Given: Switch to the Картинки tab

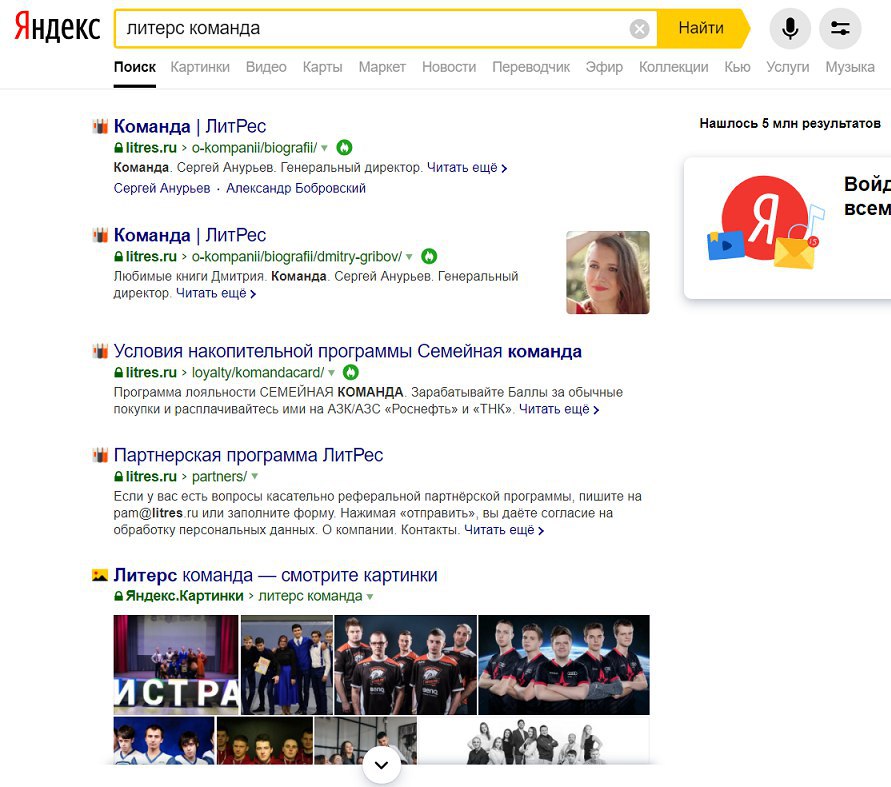Looking at the screenshot, I should [200, 67].
